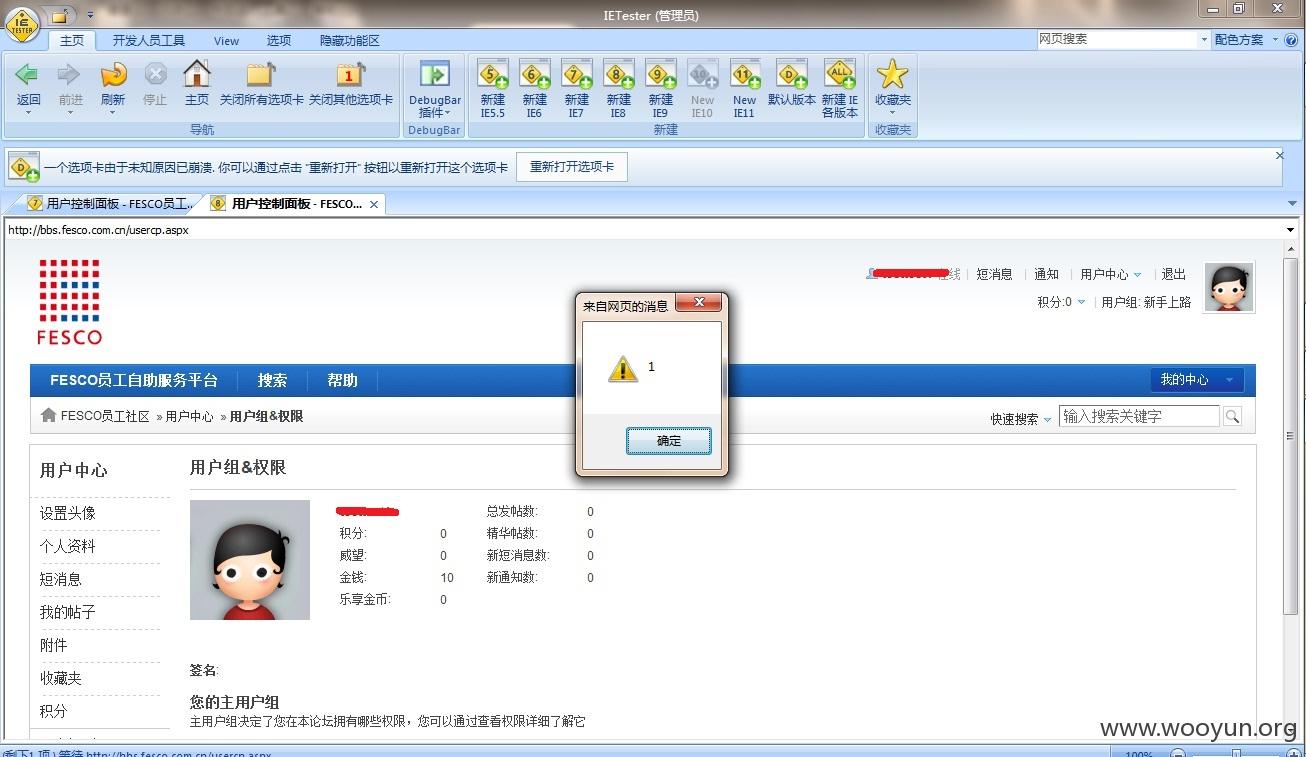1306x757 pixels.
Task: Click the New IE10 icon
Action: click(703, 74)
